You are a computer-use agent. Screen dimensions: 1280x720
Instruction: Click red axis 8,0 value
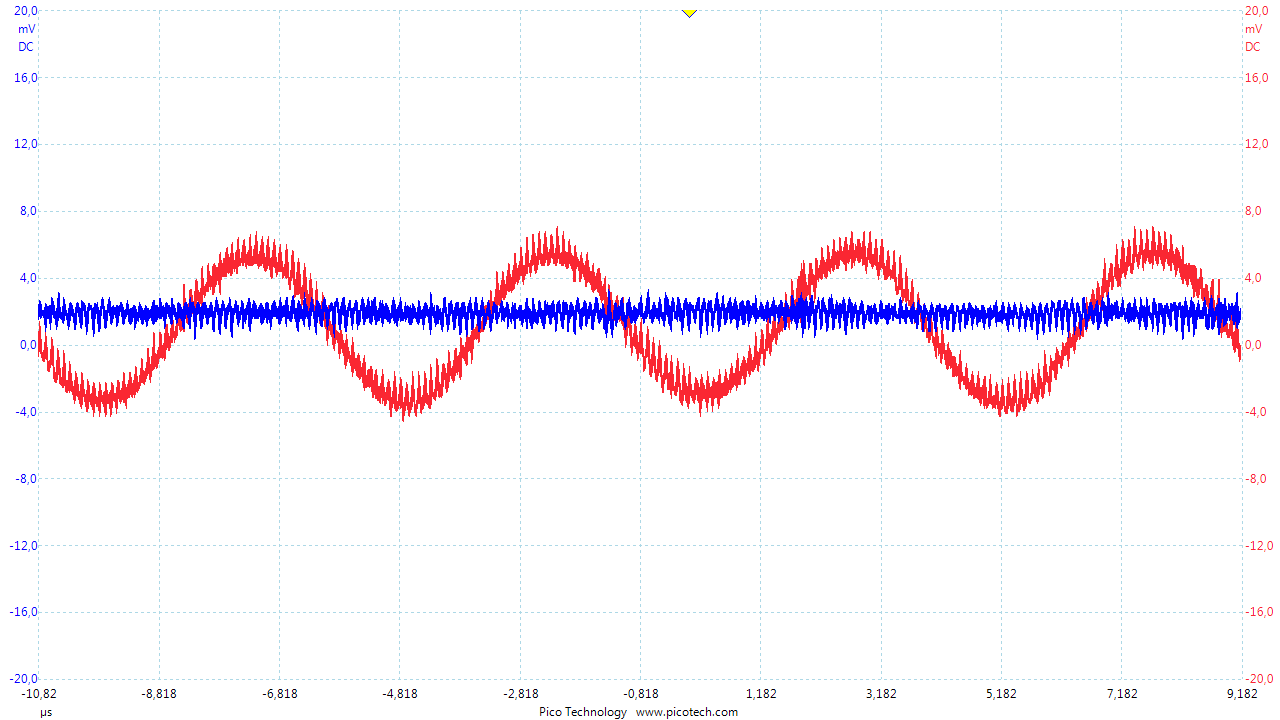(x=1253, y=211)
